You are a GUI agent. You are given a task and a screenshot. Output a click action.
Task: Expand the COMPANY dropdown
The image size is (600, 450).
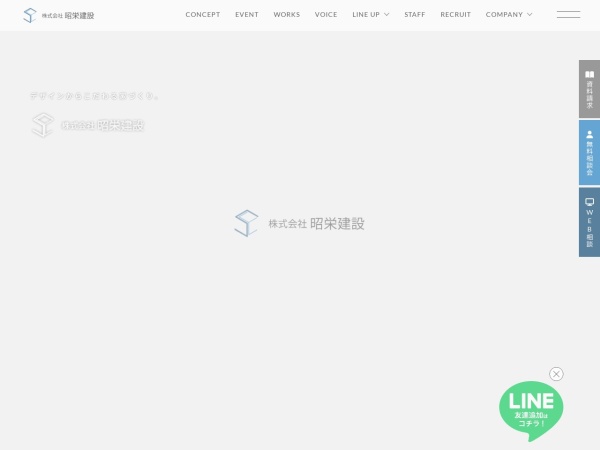click(x=509, y=15)
